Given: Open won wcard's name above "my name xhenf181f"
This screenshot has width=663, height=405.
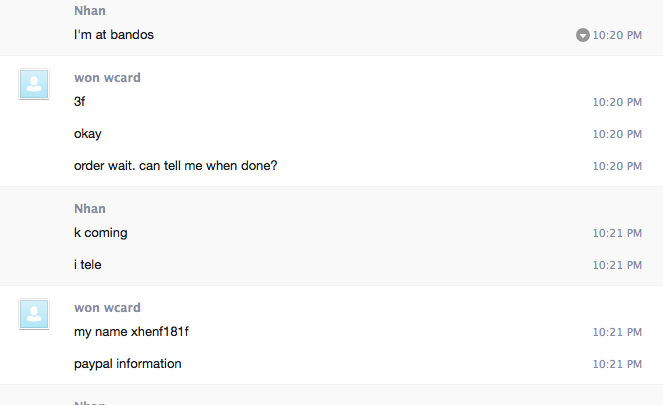Looking at the screenshot, I should click(x=107, y=308).
